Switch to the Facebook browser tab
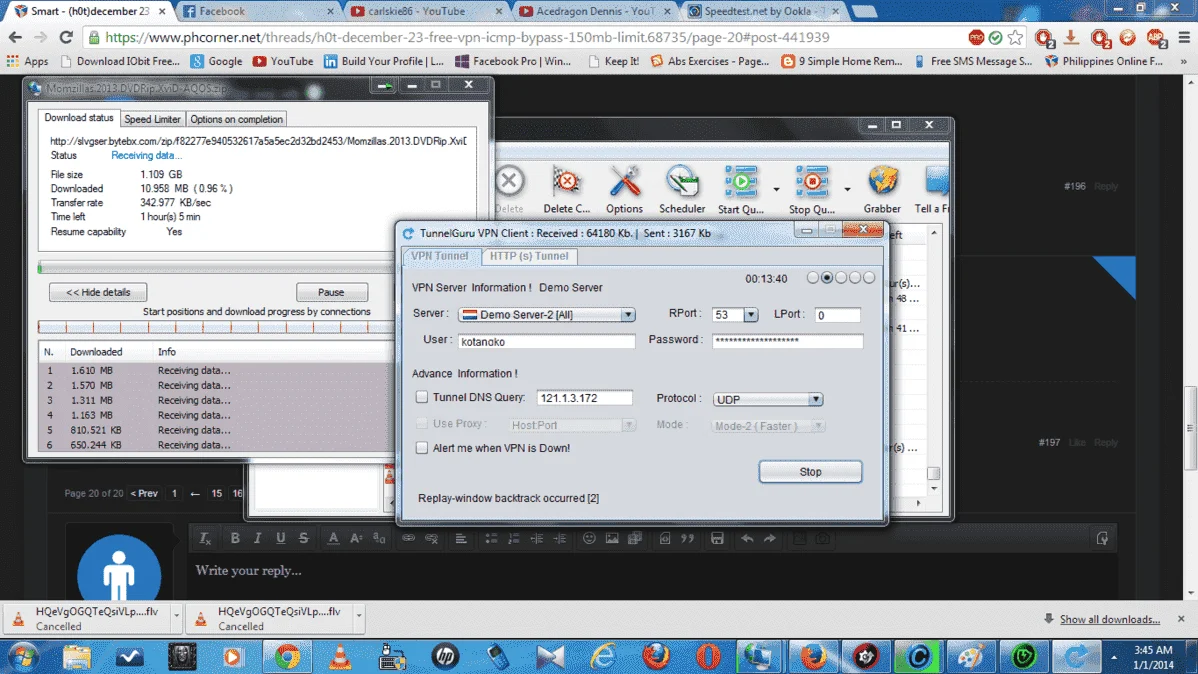Image resolution: width=1198 pixels, height=674 pixels. (258, 11)
